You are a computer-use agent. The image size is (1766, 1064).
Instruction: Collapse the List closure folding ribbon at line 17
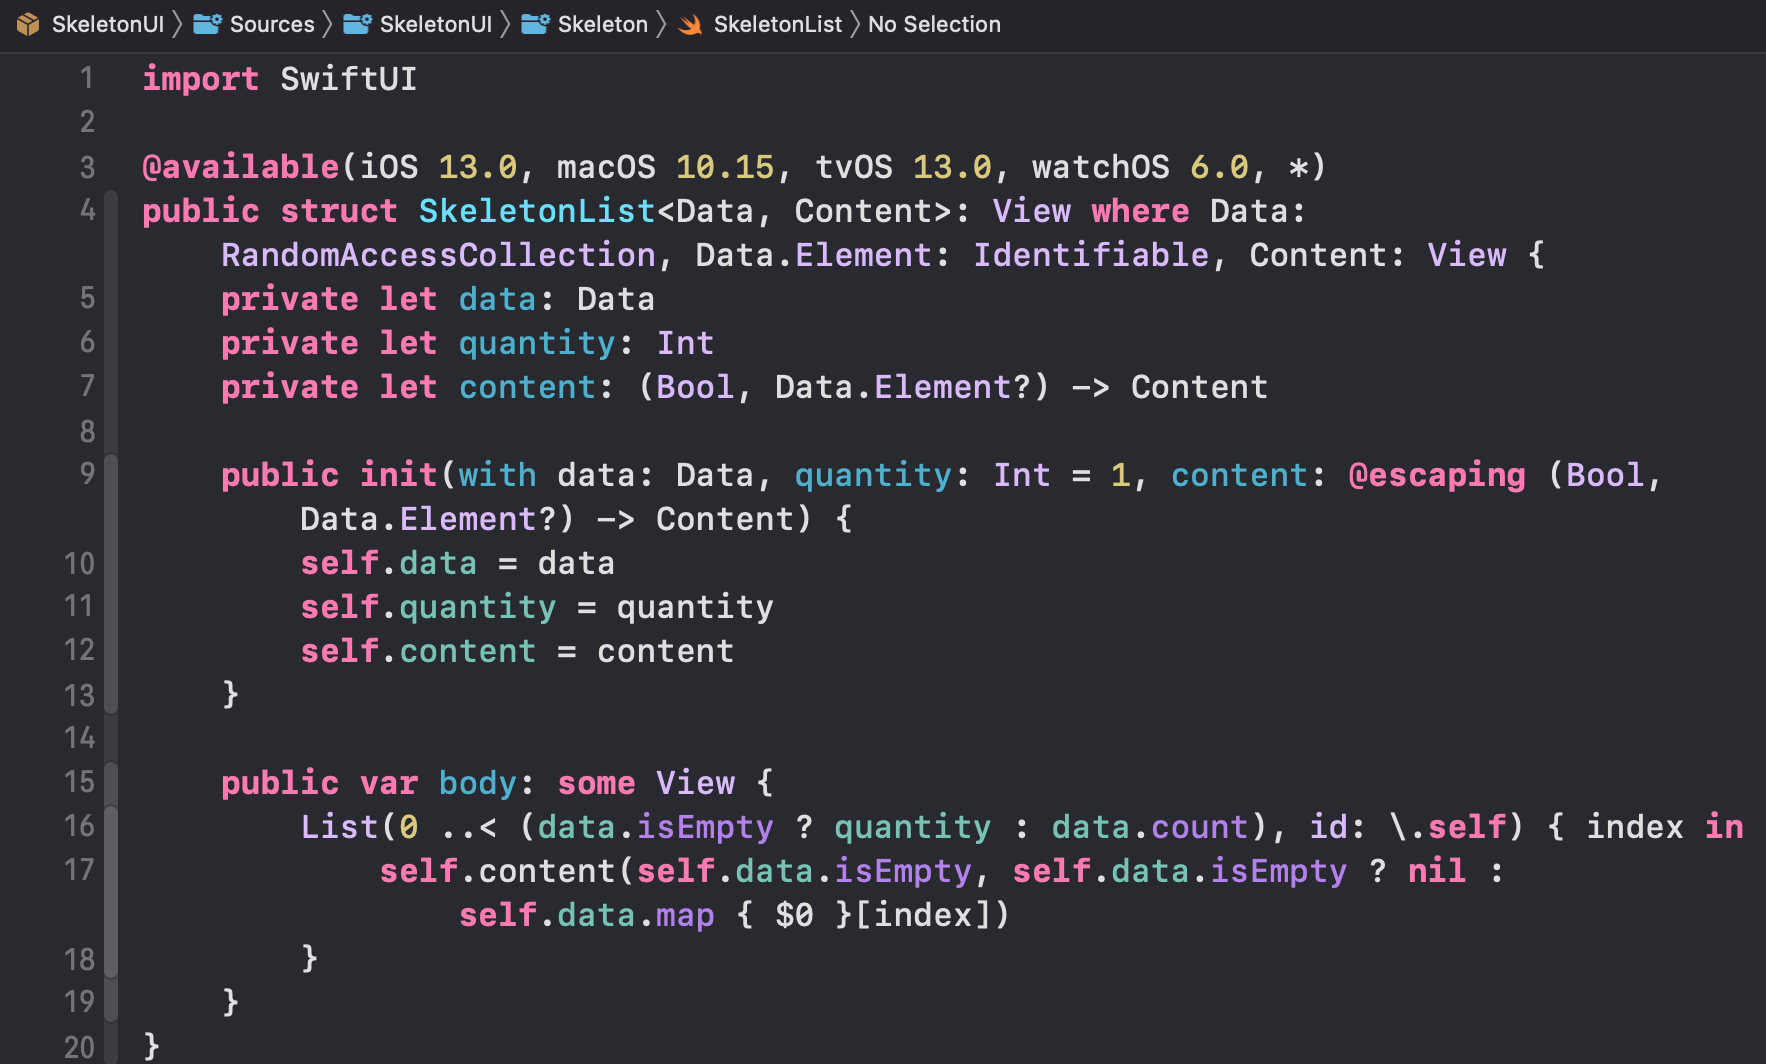pyautogui.click(x=111, y=892)
